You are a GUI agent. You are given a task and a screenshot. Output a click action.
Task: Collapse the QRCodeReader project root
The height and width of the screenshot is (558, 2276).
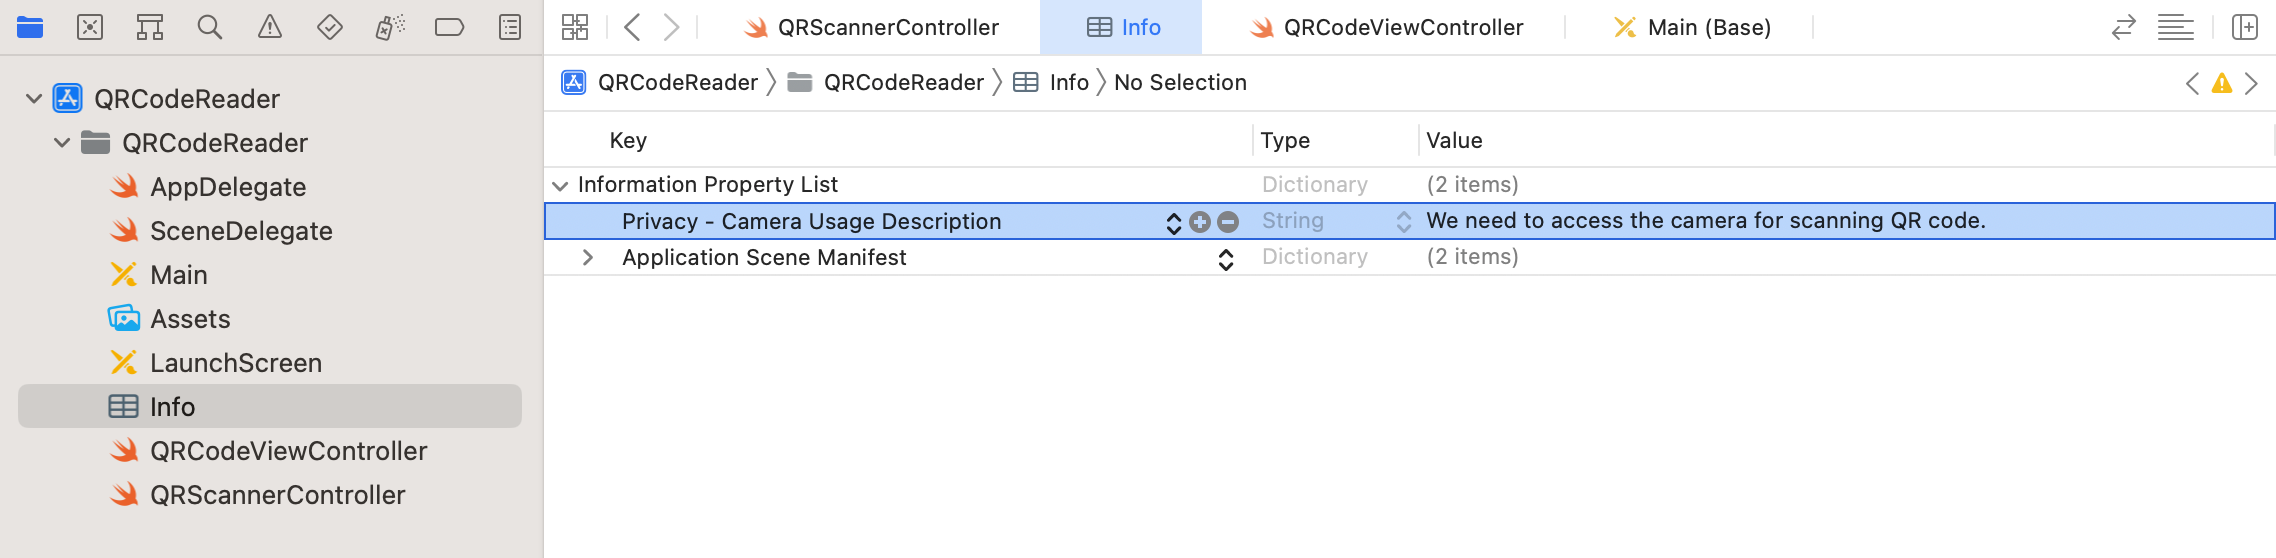point(34,99)
